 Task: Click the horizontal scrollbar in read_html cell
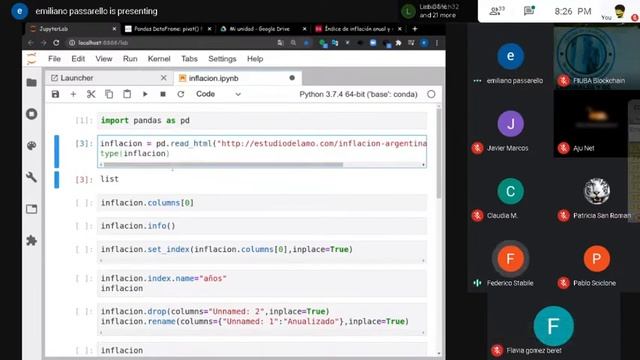[223, 164]
